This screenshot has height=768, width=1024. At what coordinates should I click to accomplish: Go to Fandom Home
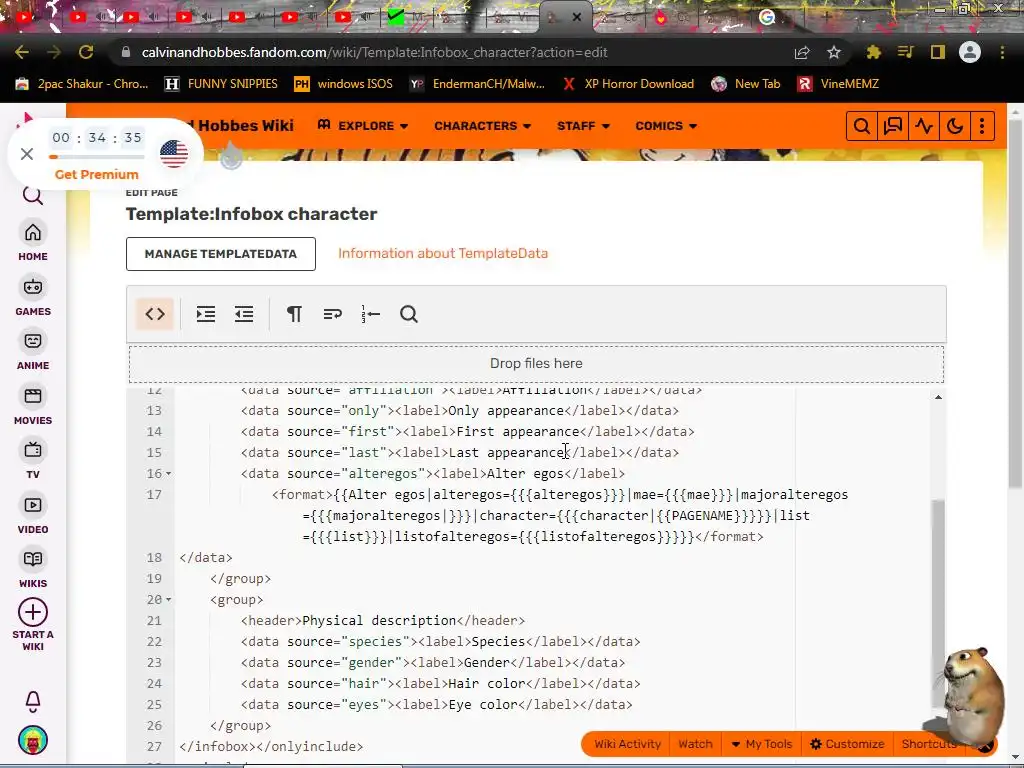point(33,242)
